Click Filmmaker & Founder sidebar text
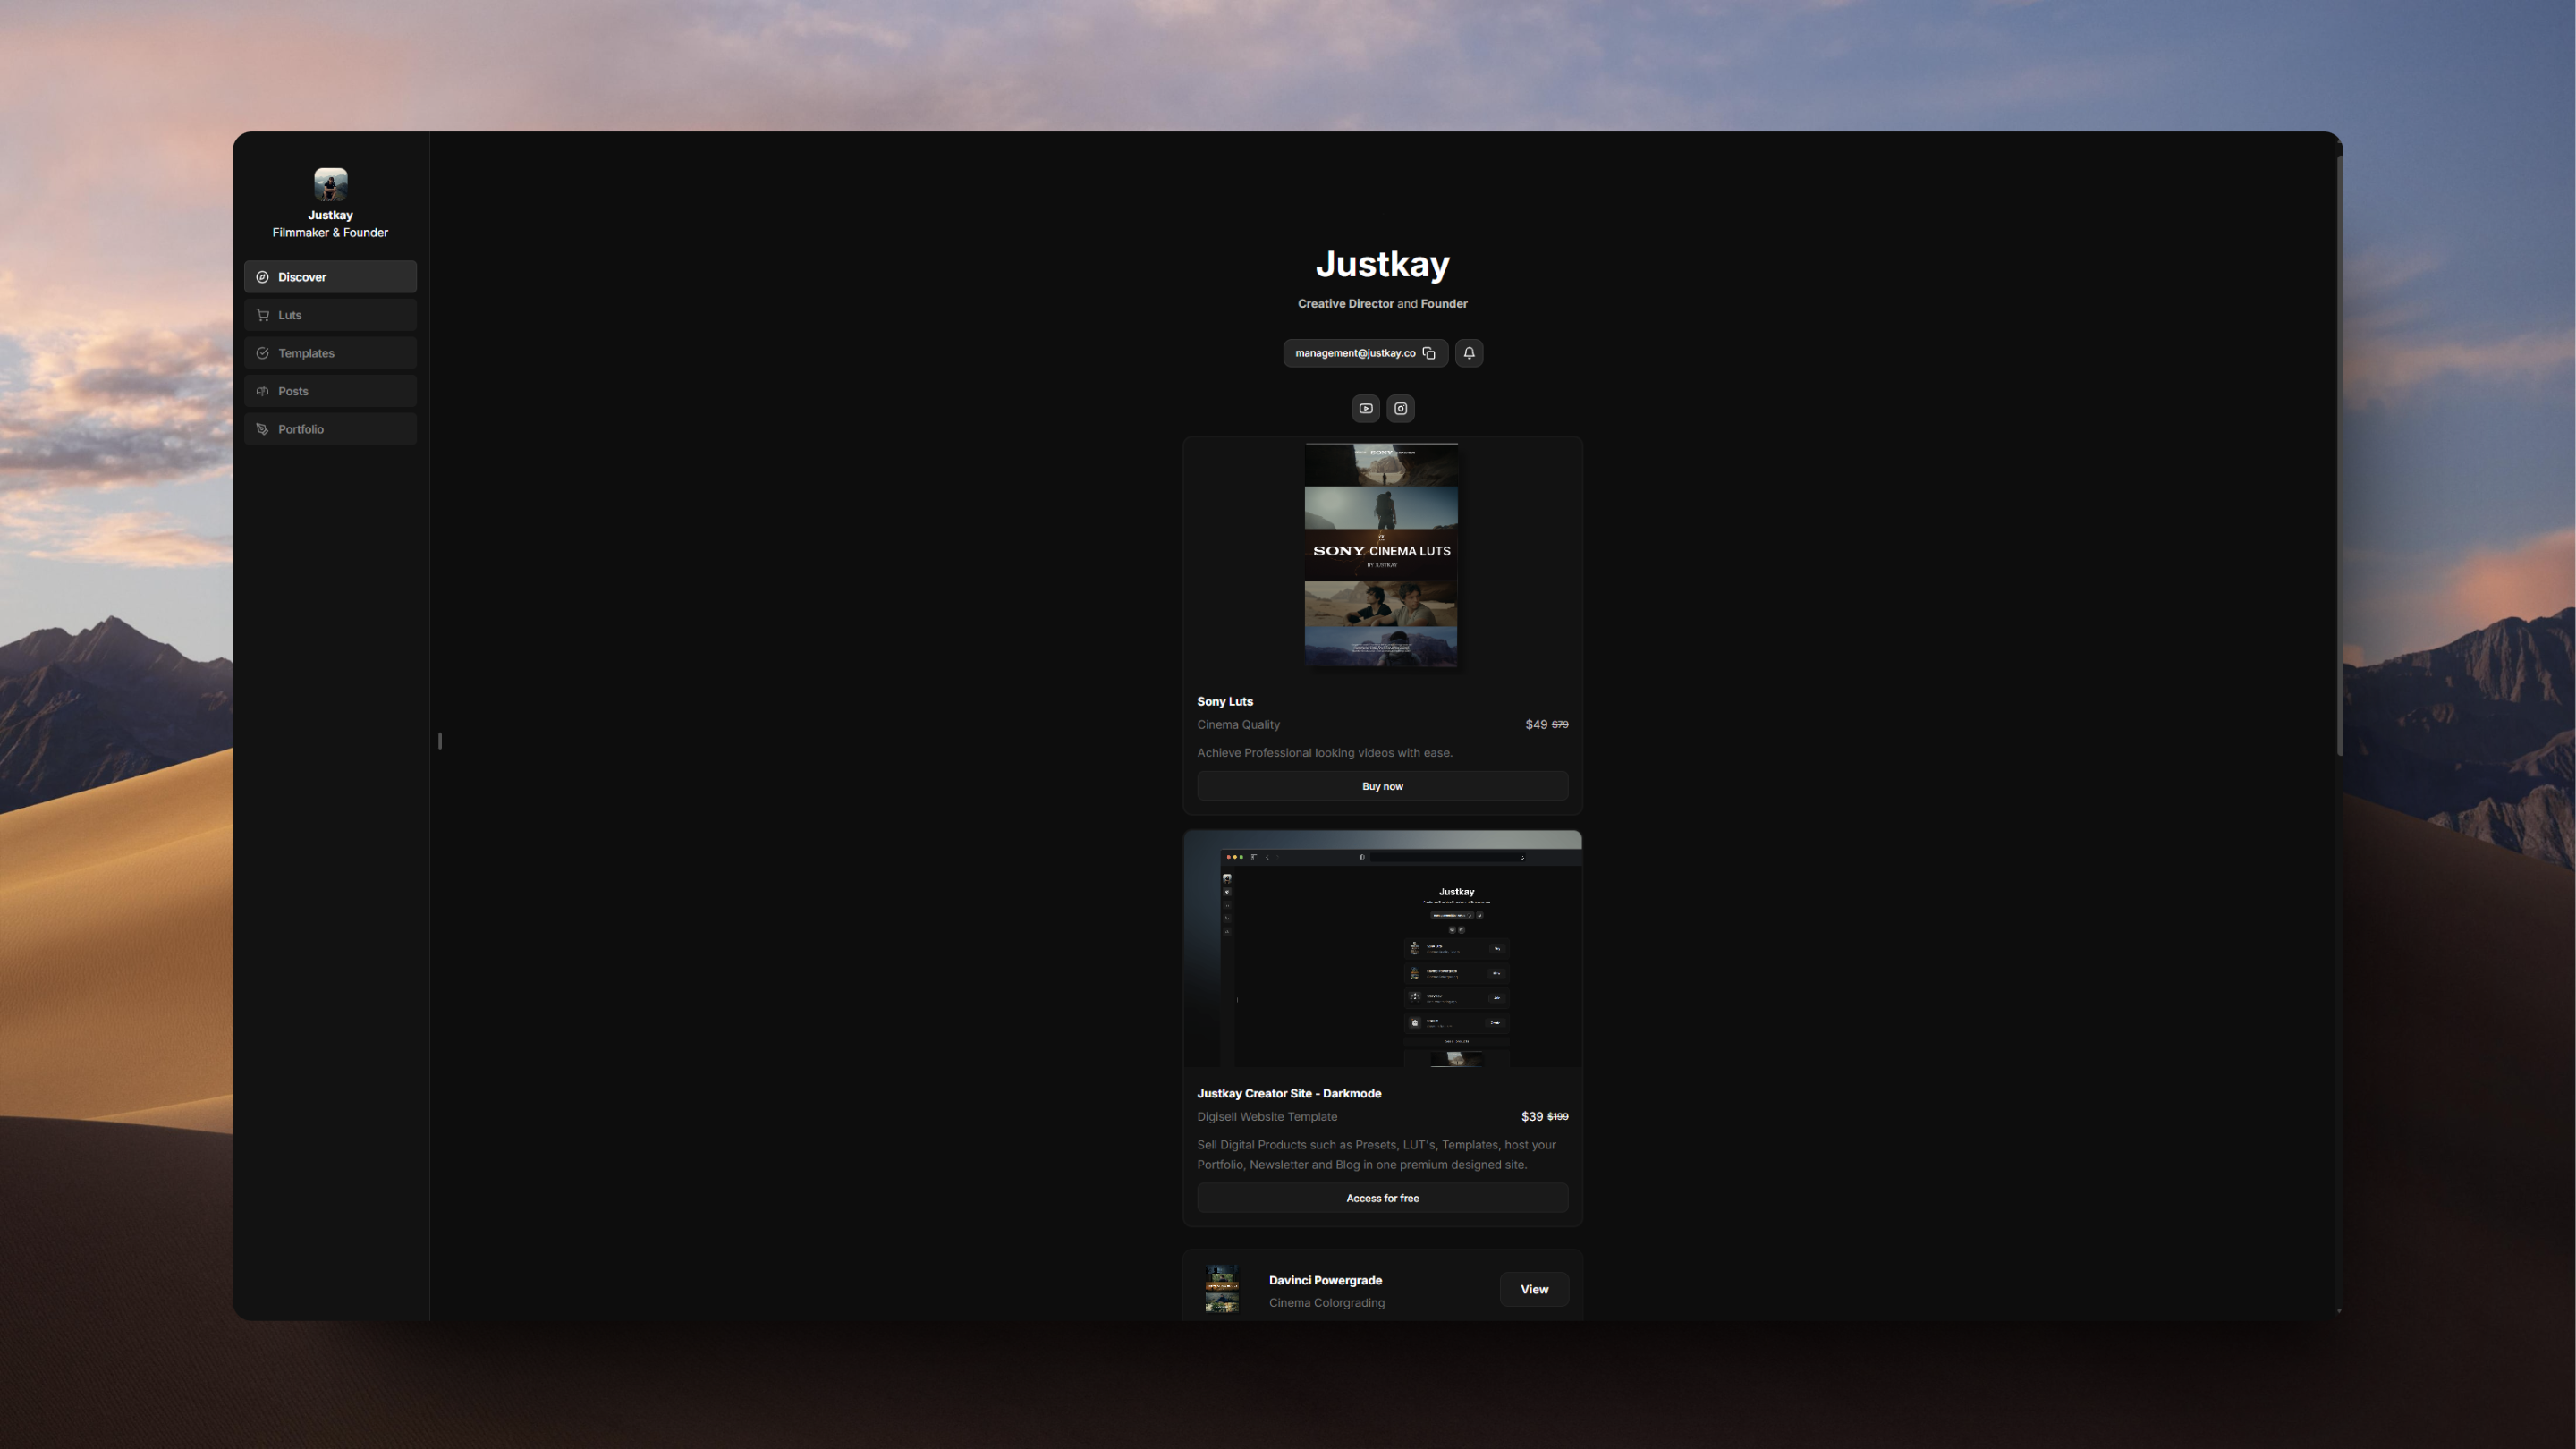 click(x=330, y=233)
